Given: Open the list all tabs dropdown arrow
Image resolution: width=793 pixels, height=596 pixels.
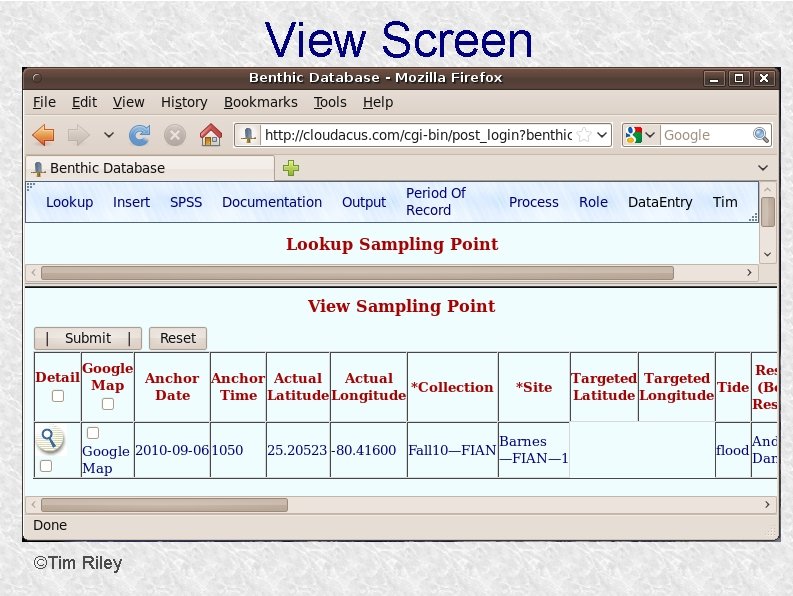Looking at the screenshot, I should click(763, 167).
